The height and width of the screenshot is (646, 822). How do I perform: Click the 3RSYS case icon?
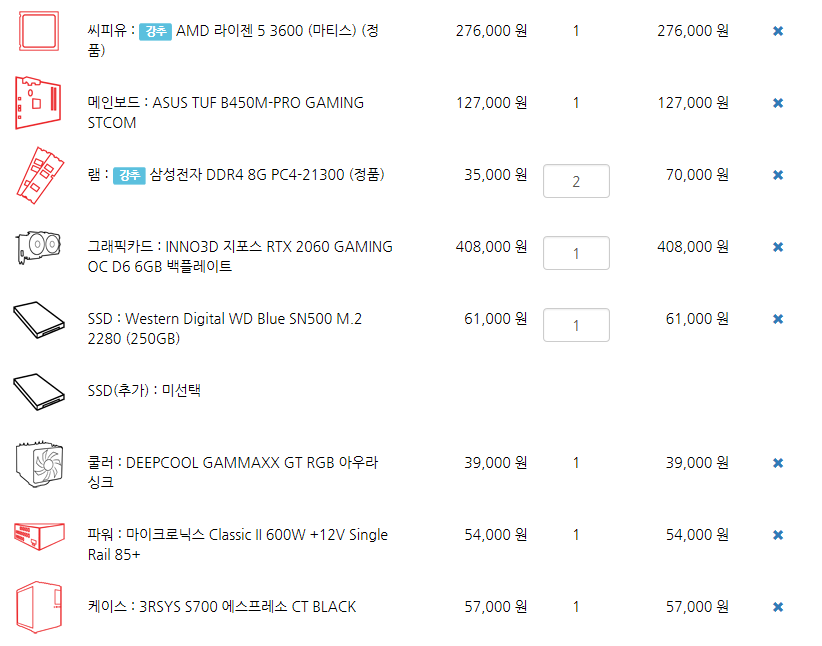pyautogui.click(x=39, y=607)
